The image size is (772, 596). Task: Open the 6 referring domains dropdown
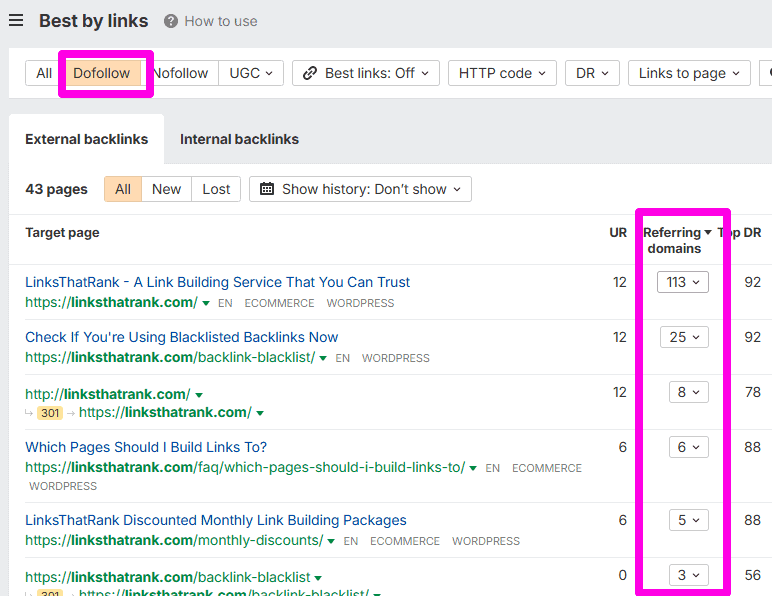(689, 447)
